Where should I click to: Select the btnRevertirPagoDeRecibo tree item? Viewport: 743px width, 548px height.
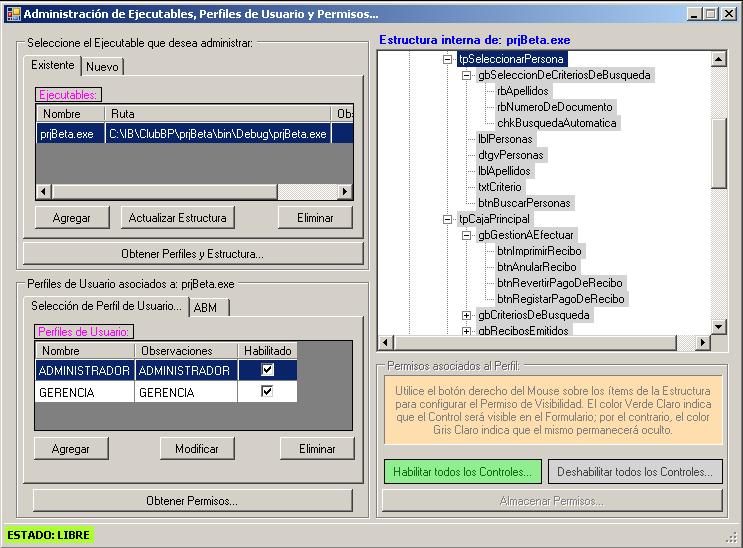tap(560, 283)
